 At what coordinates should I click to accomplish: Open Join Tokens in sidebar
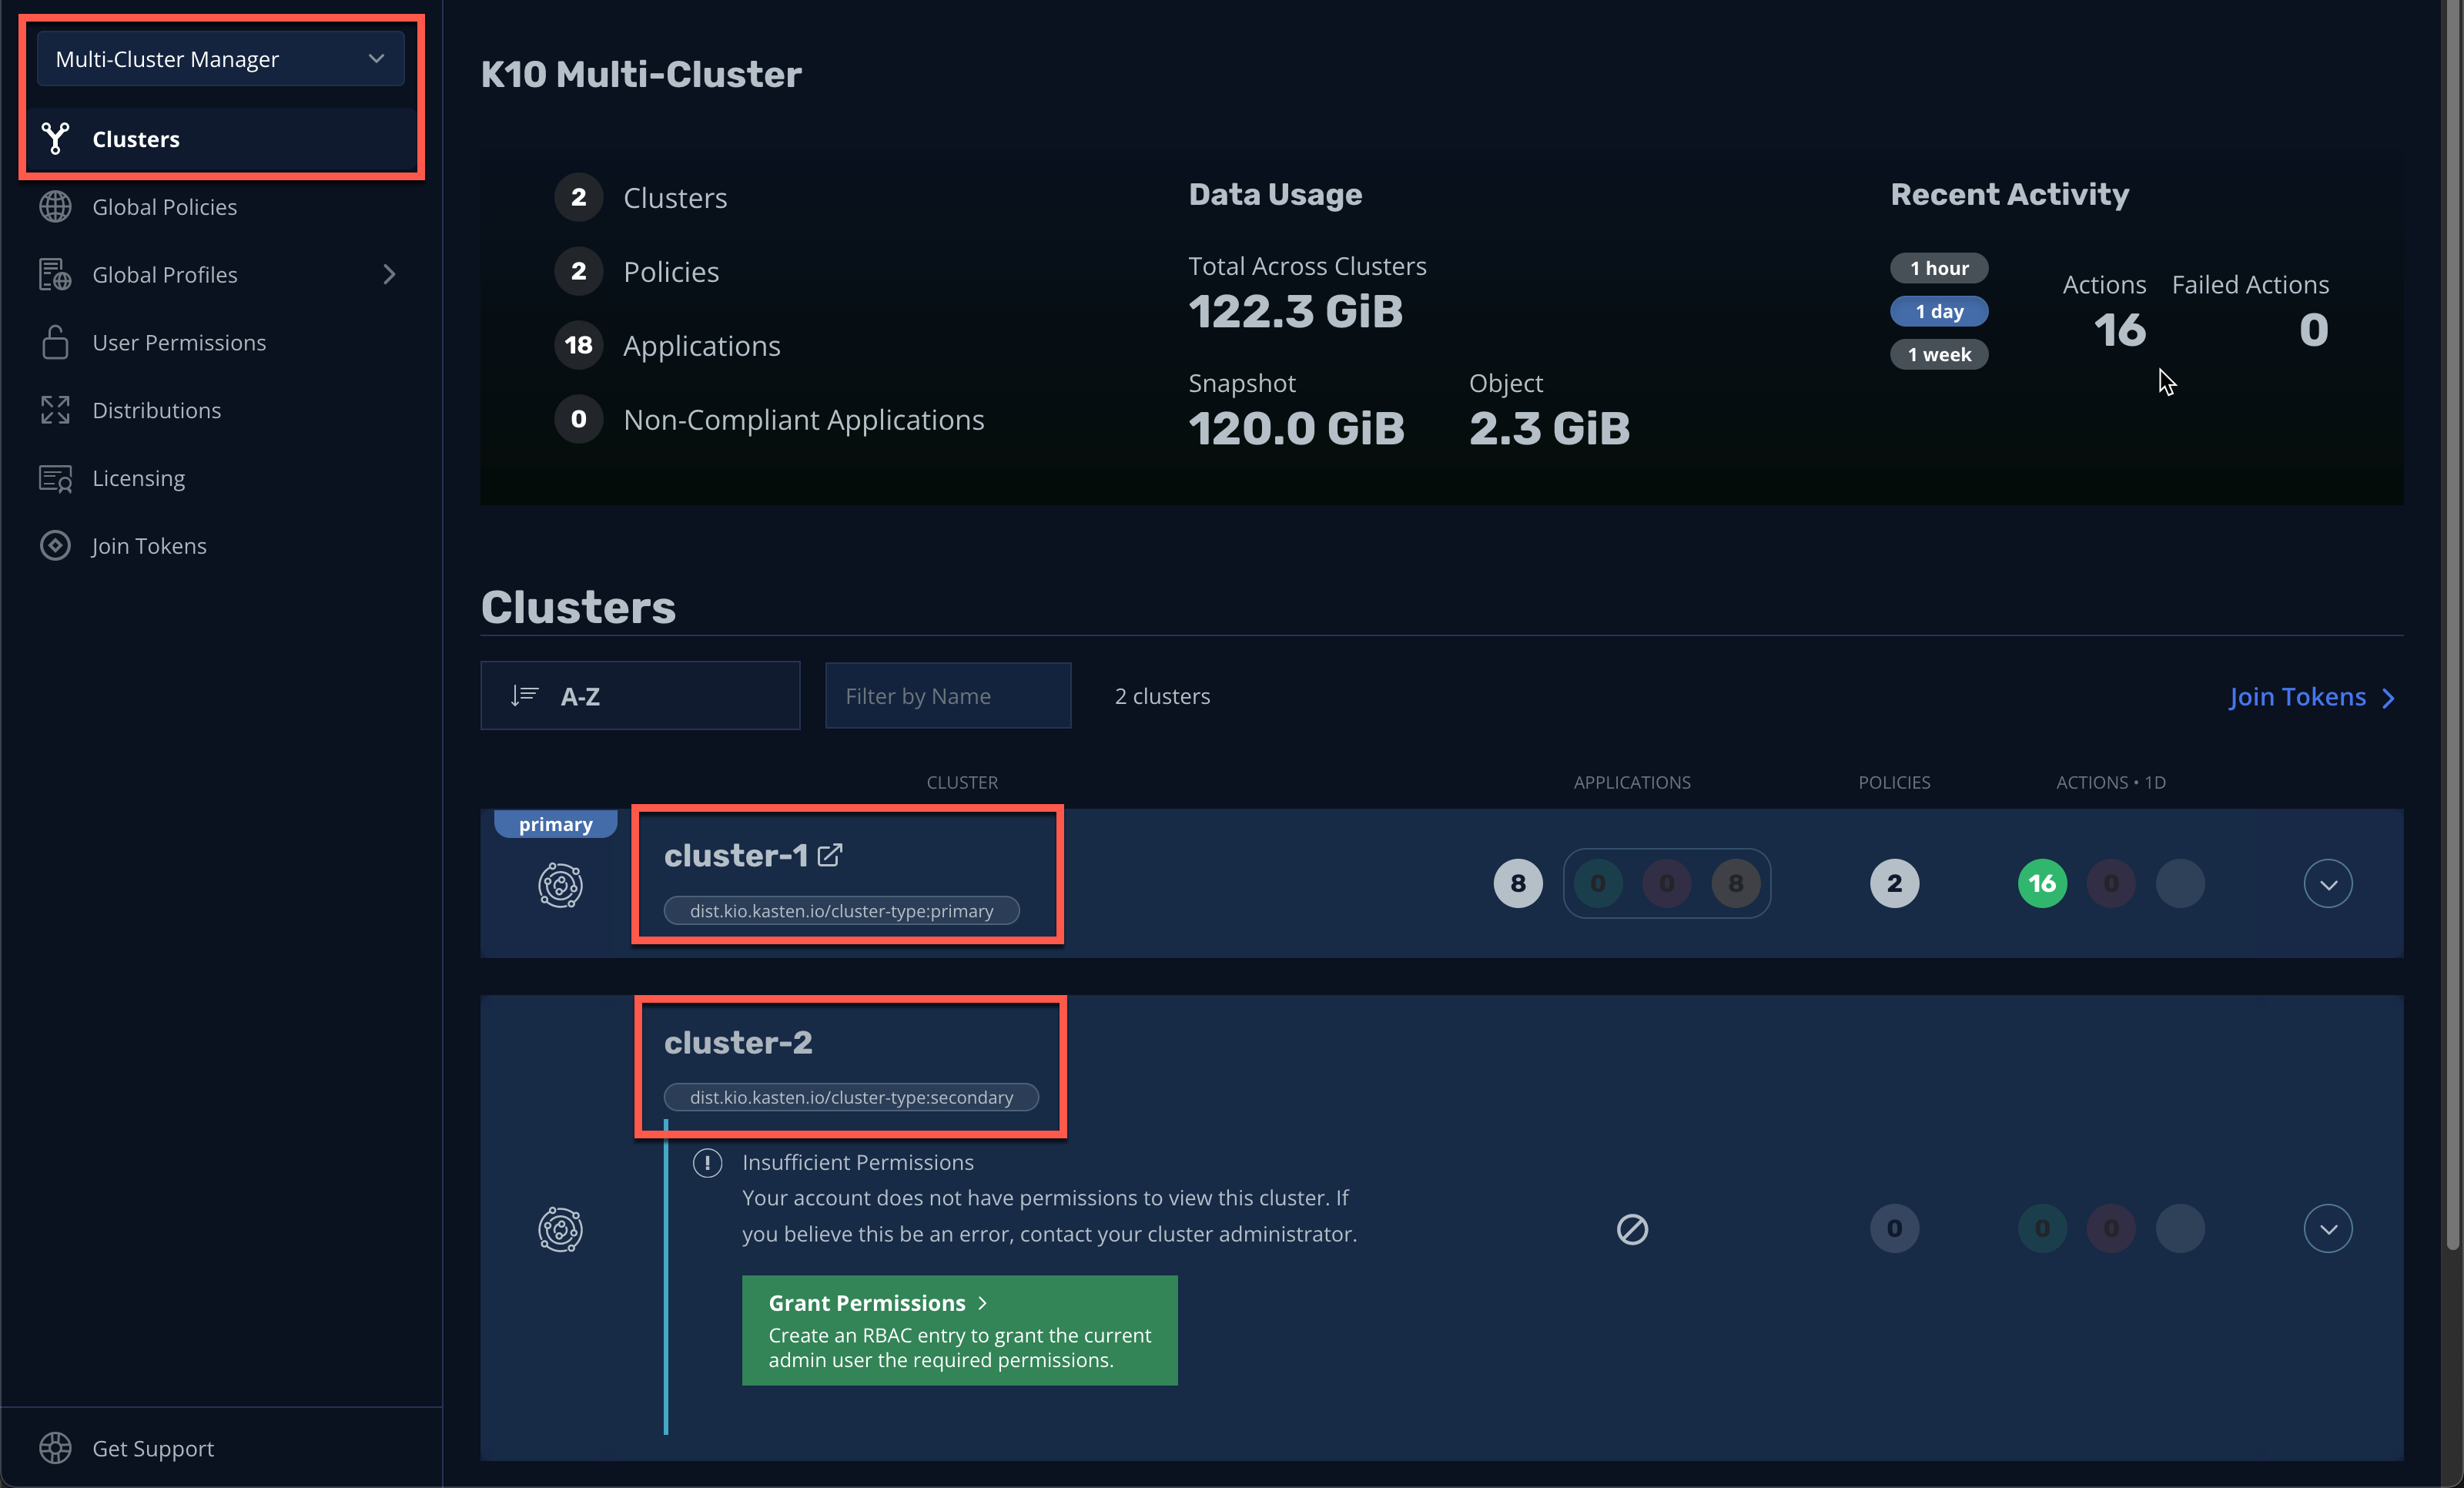click(149, 546)
